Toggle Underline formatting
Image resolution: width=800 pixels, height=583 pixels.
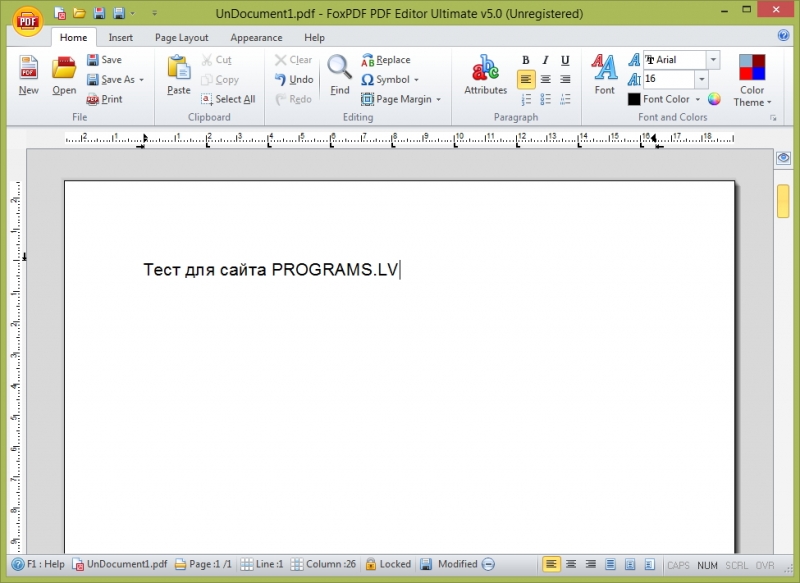click(x=565, y=60)
